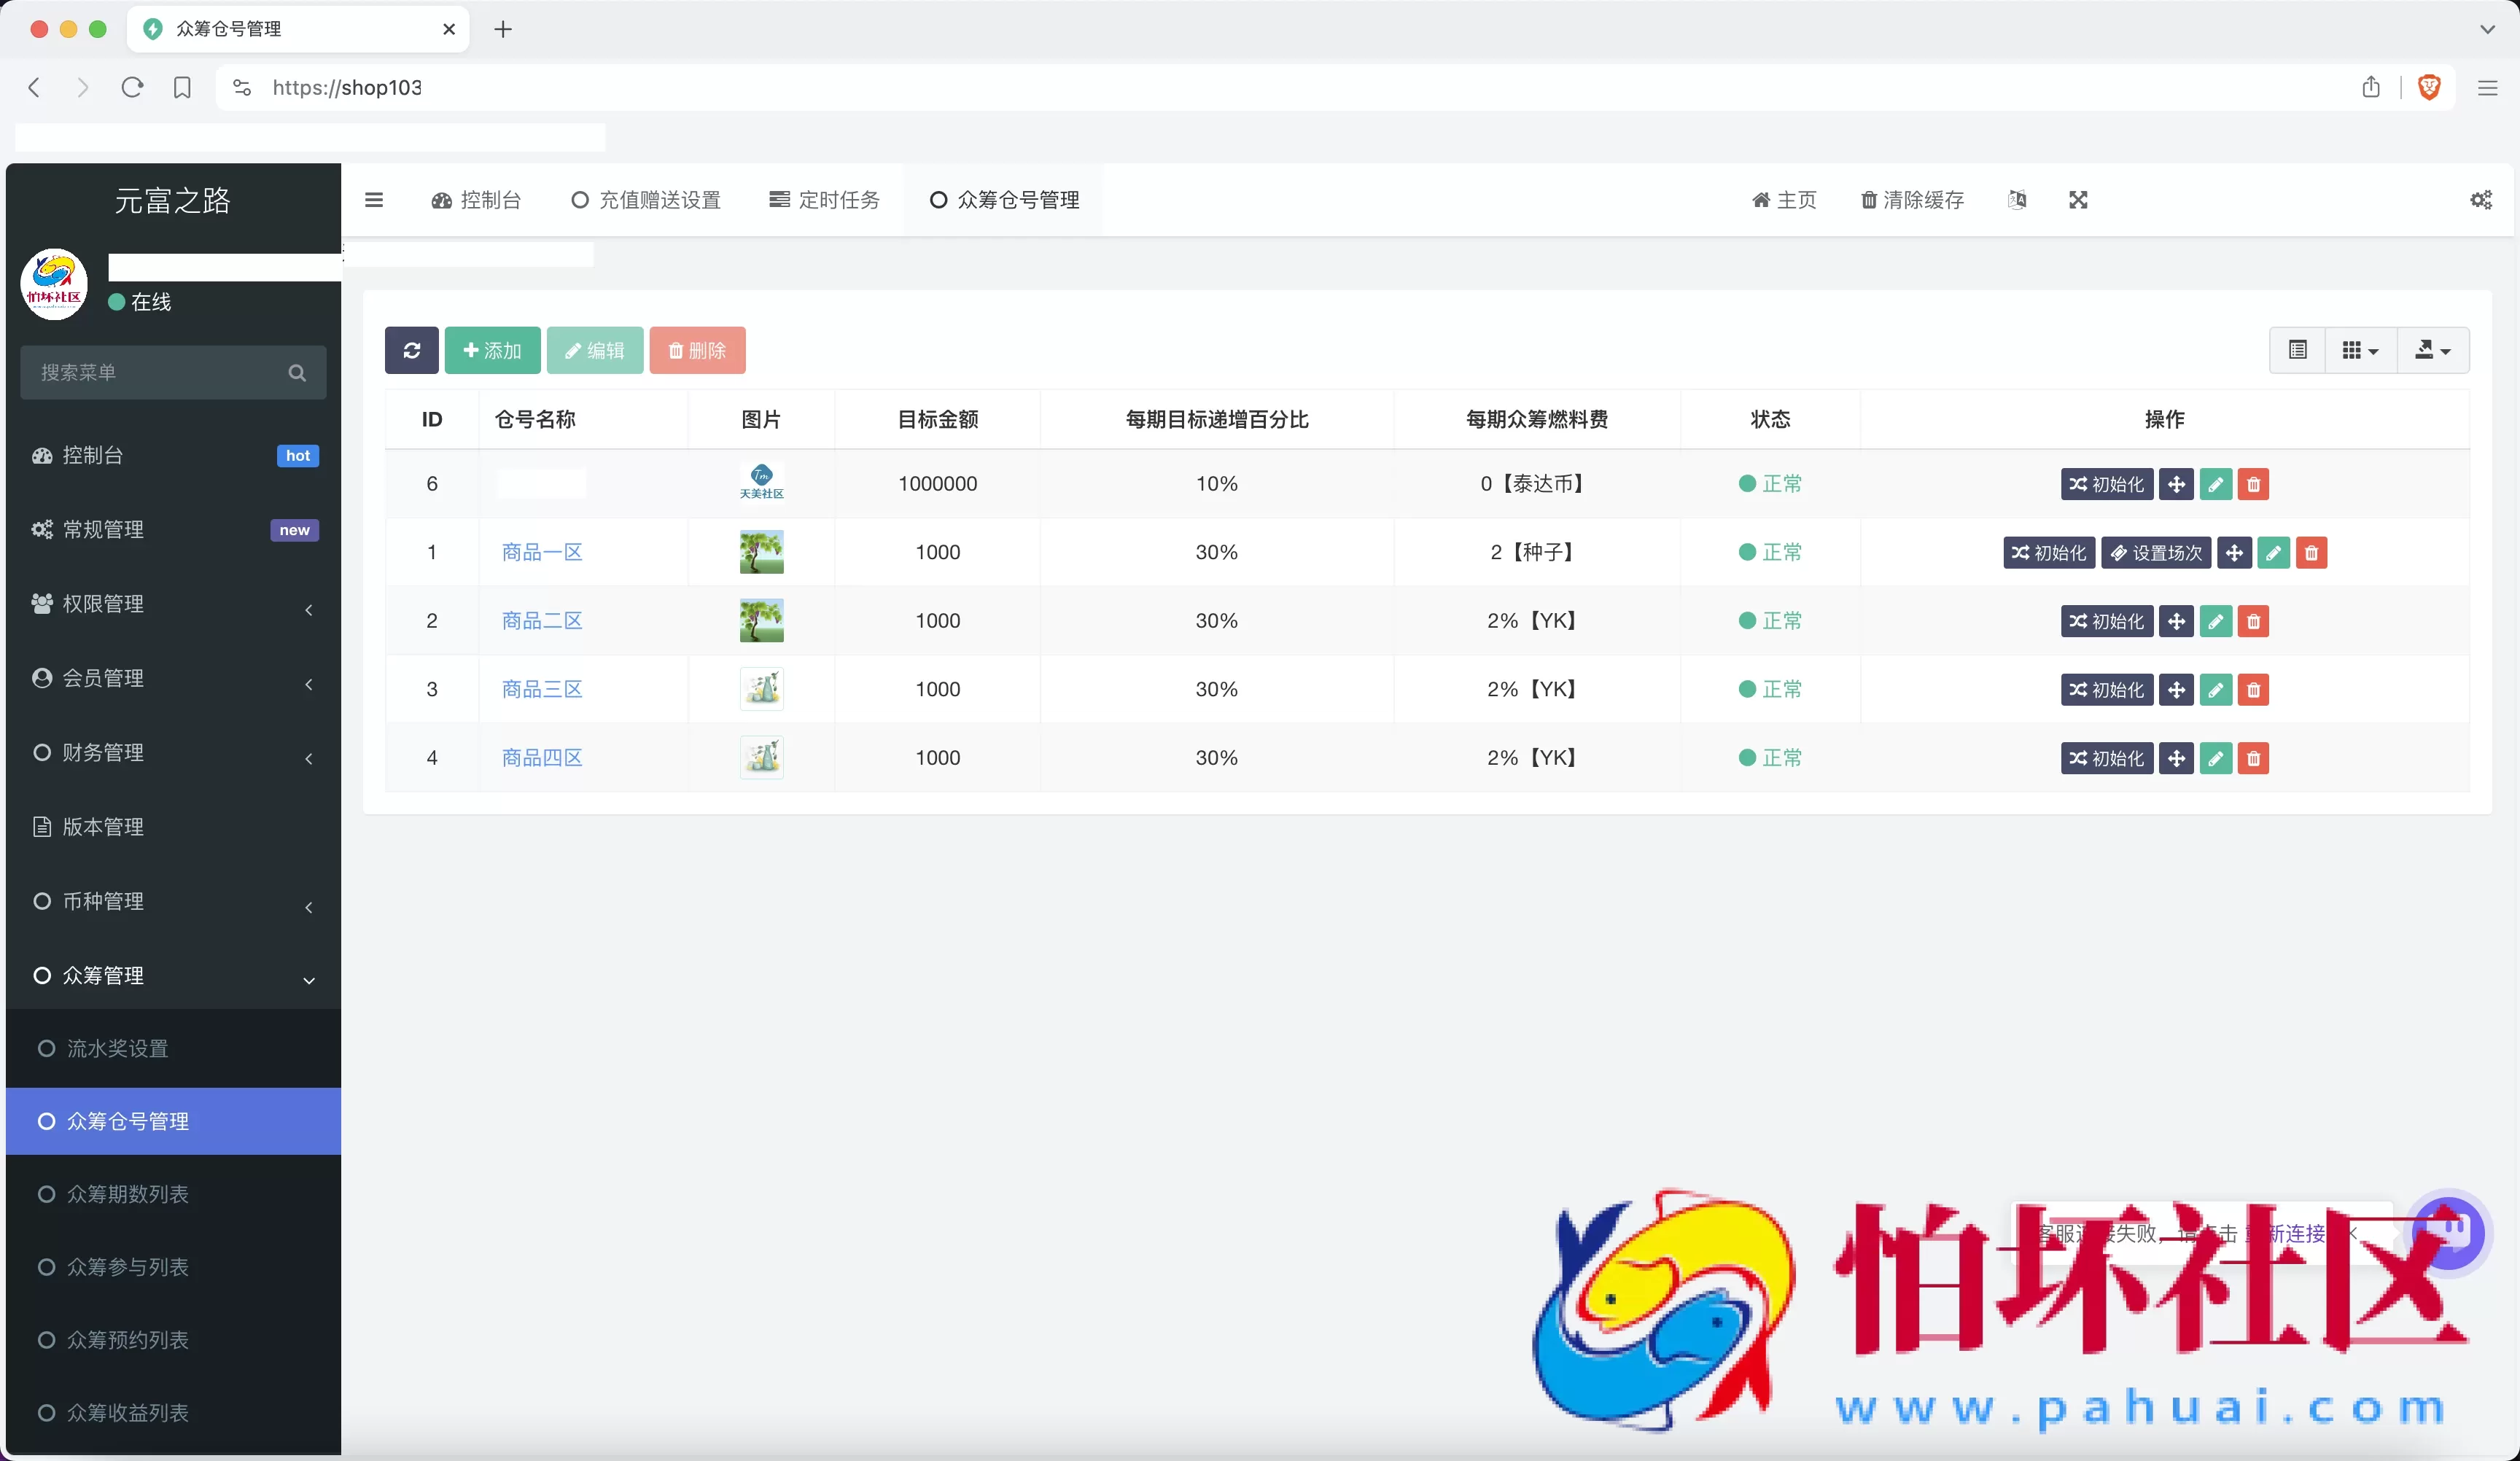Click the language translation icon in the header

pos(2017,200)
